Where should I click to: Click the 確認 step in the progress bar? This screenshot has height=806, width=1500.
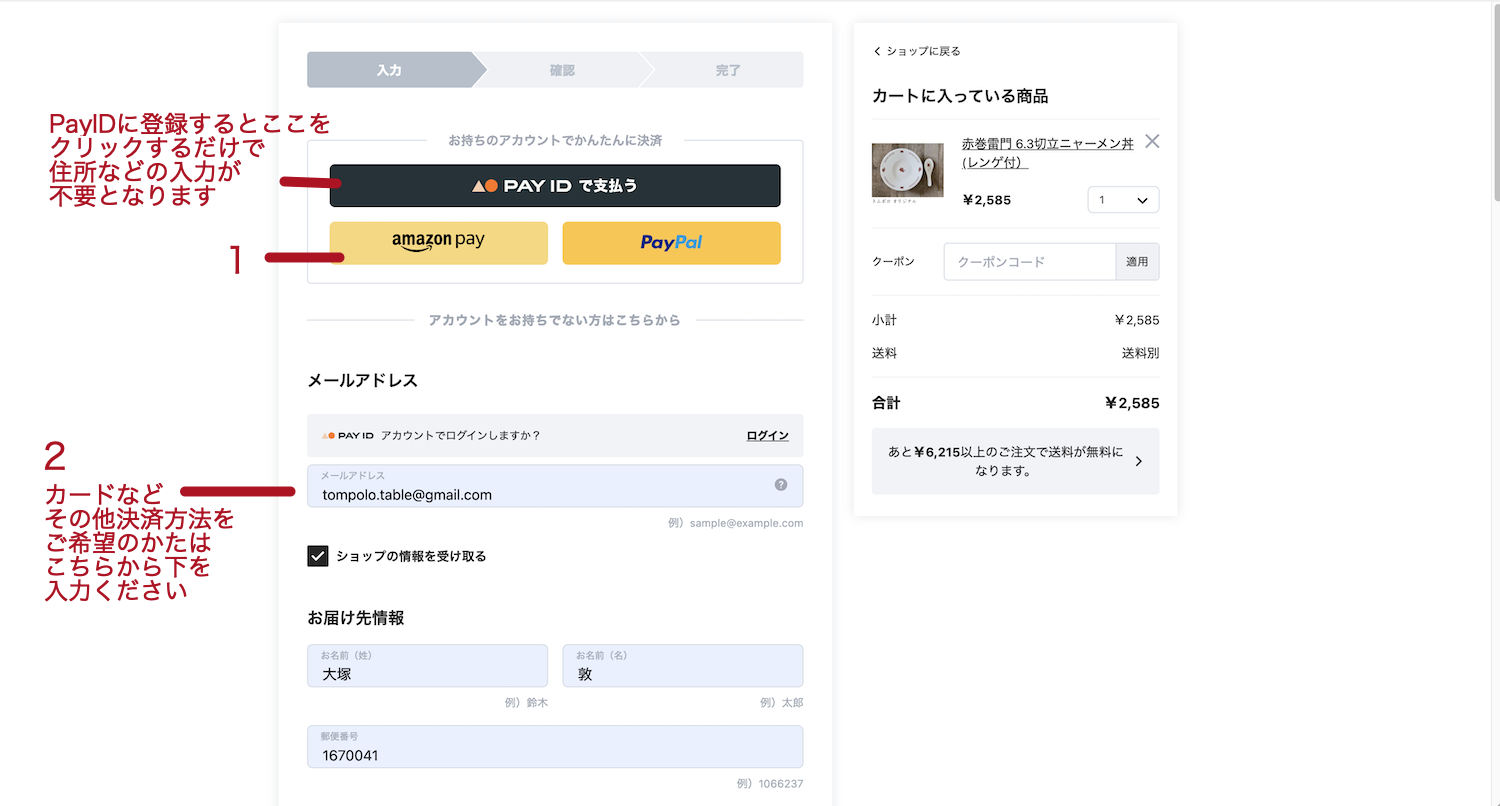[562, 70]
